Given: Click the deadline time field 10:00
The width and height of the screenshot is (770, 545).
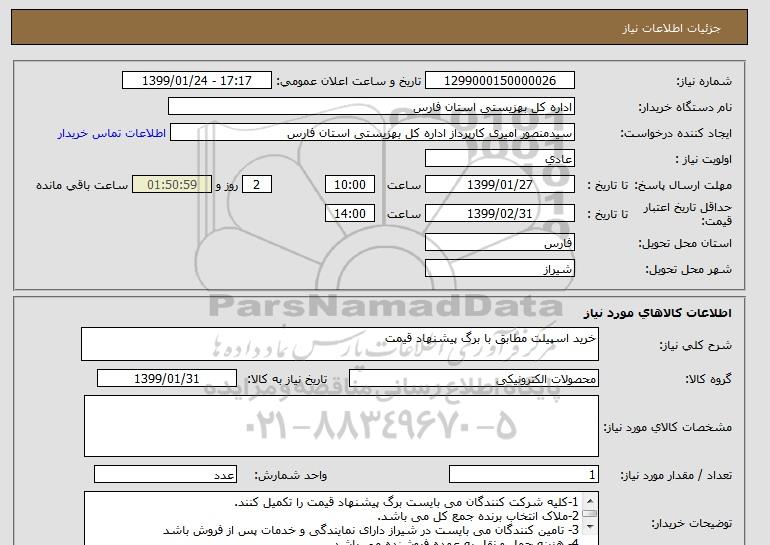Looking at the screenshot, I should [x=350, y=185].
